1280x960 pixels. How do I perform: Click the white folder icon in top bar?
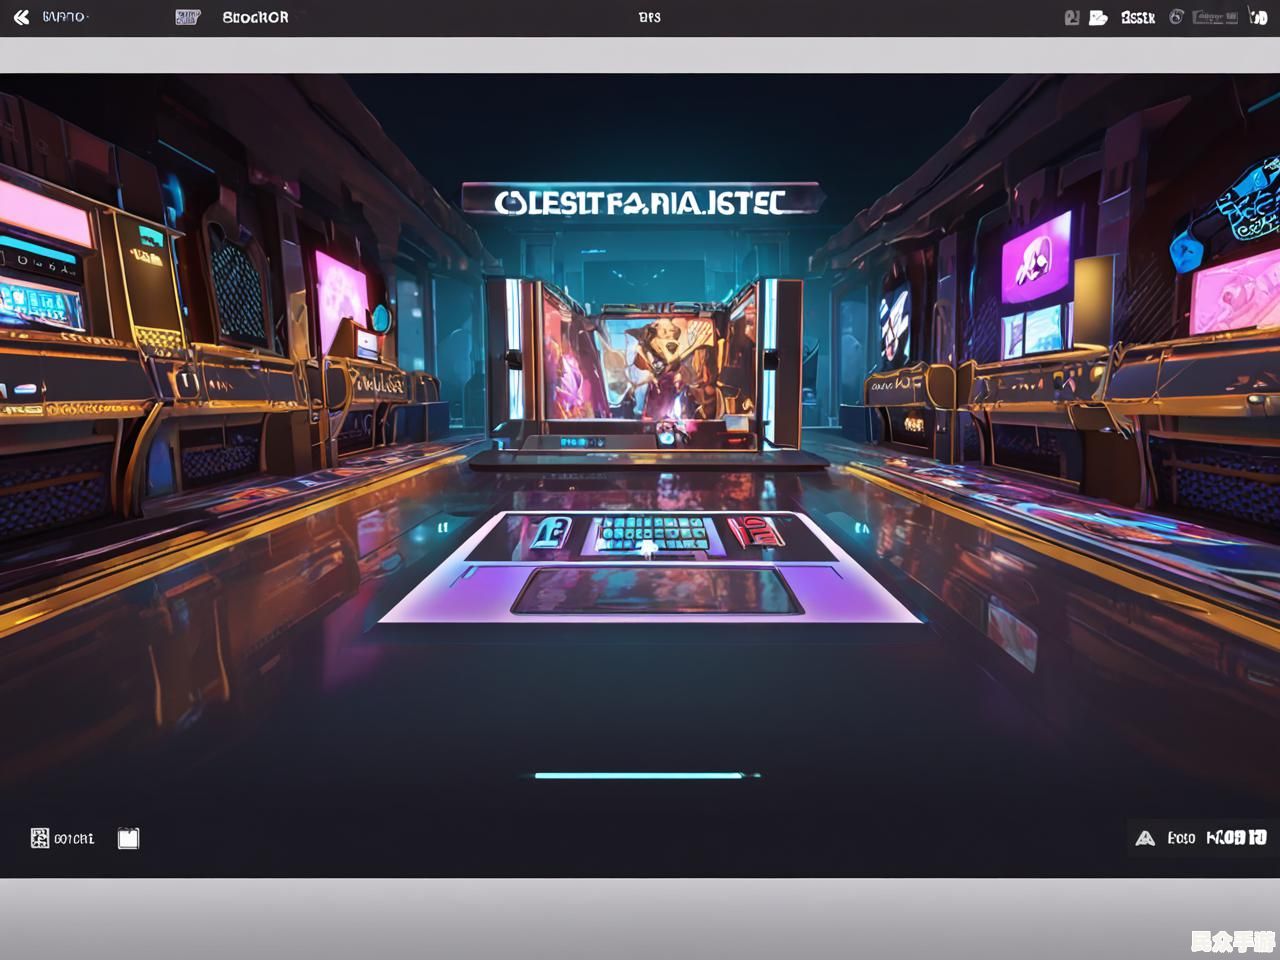pyautogui.click(x=1098, y=17)
